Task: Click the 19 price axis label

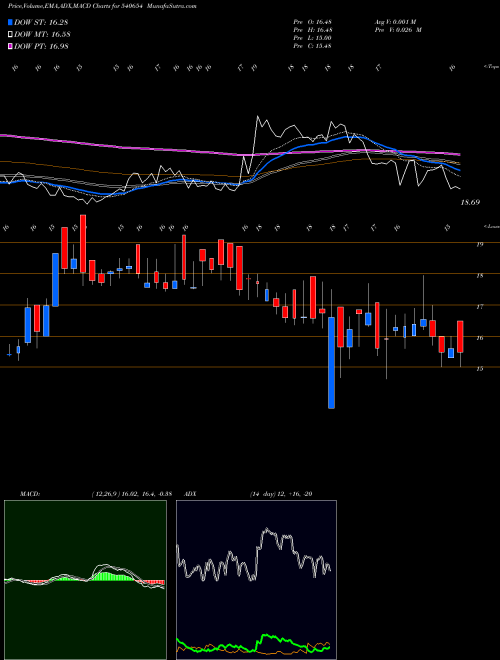Action: click(x=479, y=245)
